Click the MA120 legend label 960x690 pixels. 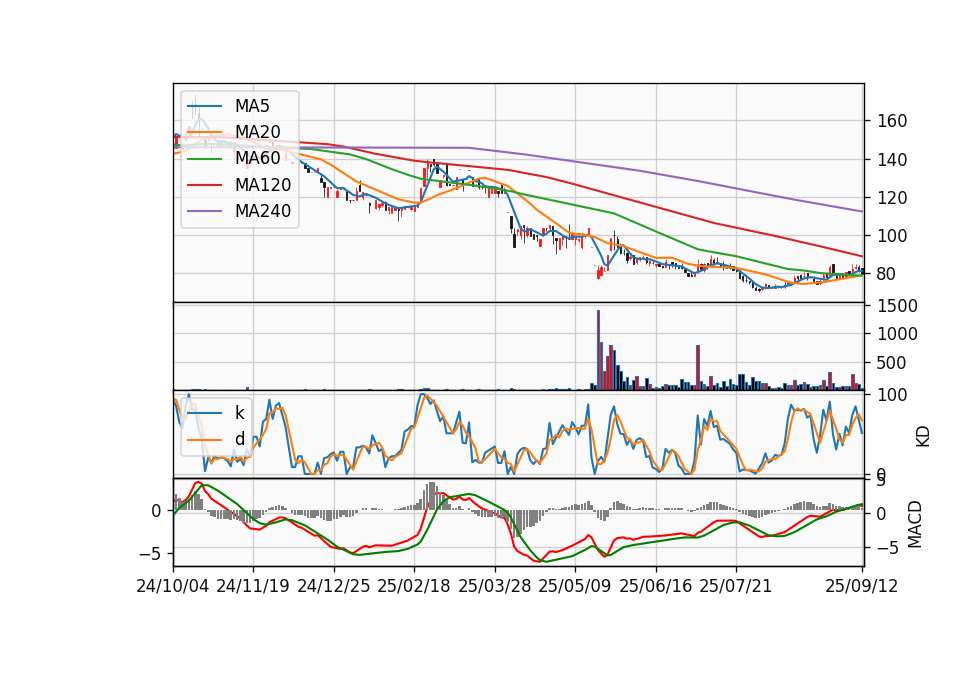(x=263, y=184)
